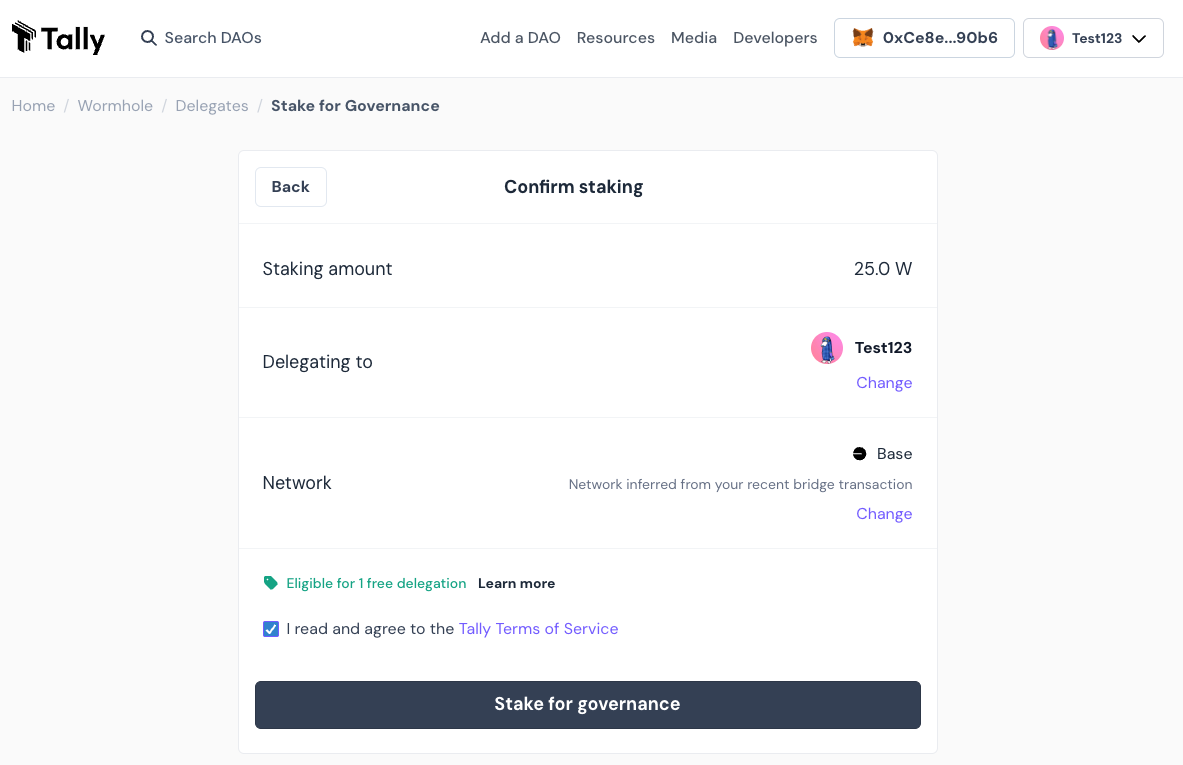This screenshot has height=765, width=1183.
Task: Change the selected Base network
Action: point(884,514)
